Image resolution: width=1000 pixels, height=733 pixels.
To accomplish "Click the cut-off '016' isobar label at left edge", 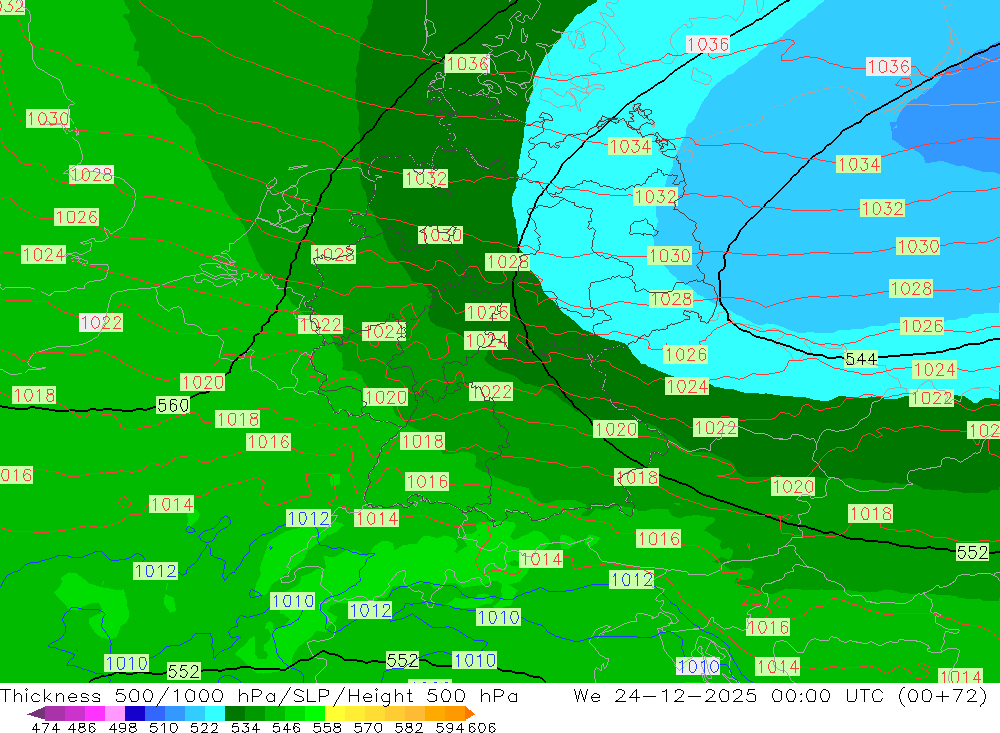I will [x=16, y=475].
